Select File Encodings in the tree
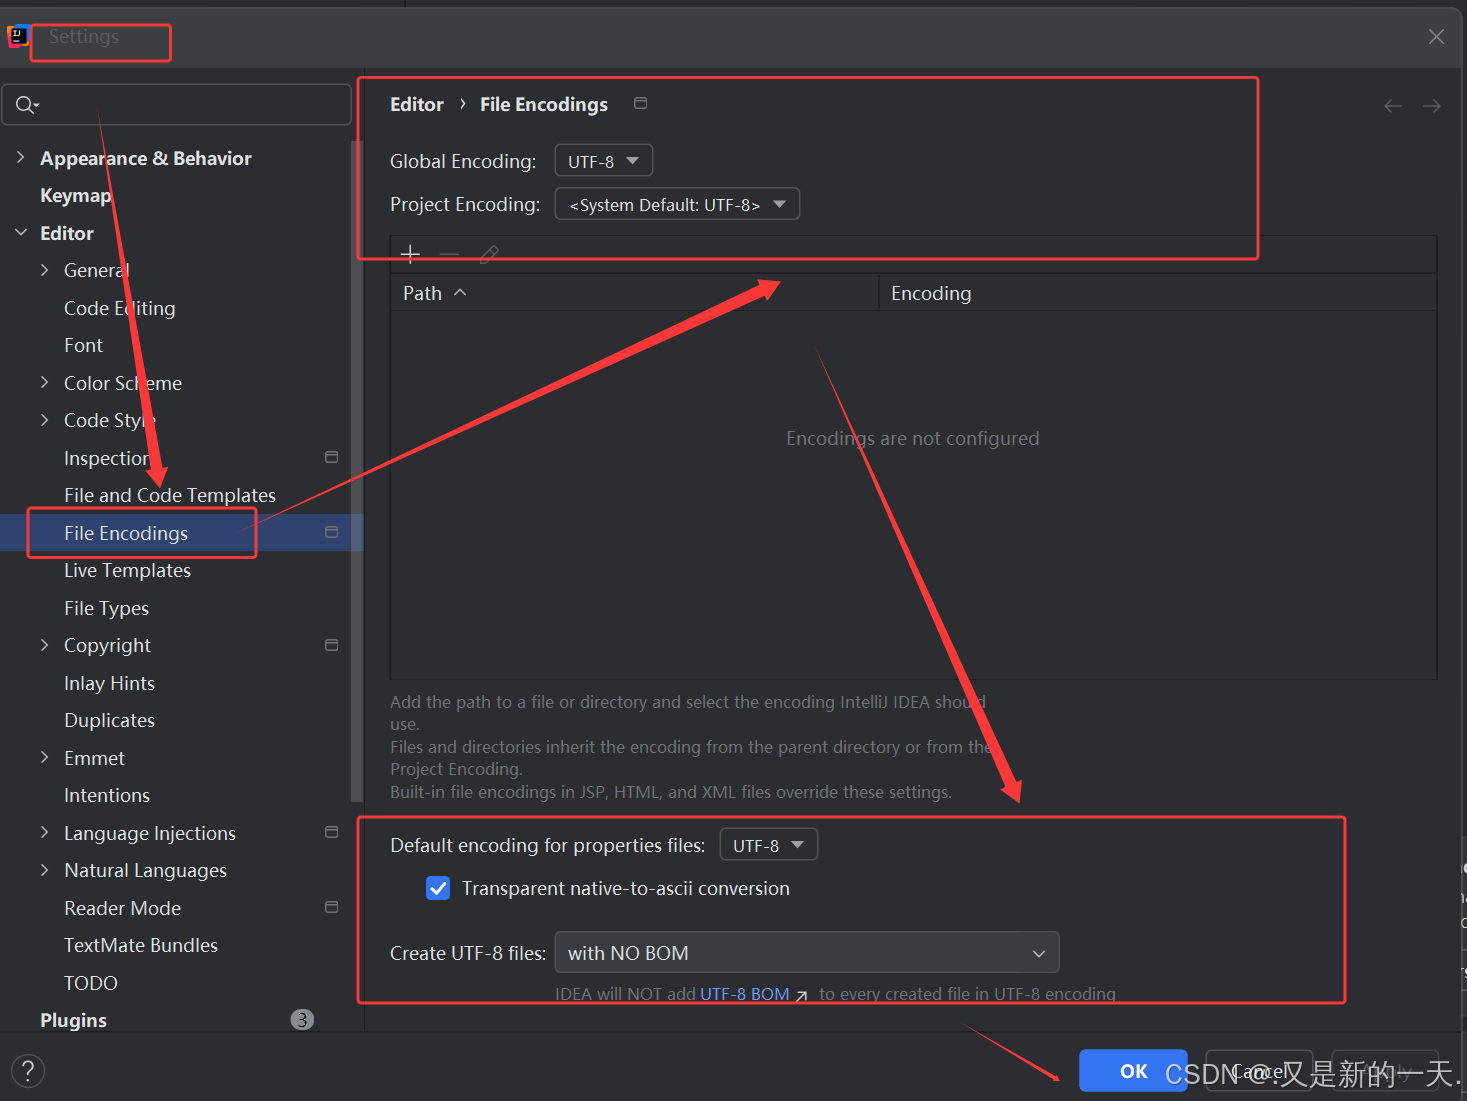Screen dimensions: 1467x1101 [126, 533]
